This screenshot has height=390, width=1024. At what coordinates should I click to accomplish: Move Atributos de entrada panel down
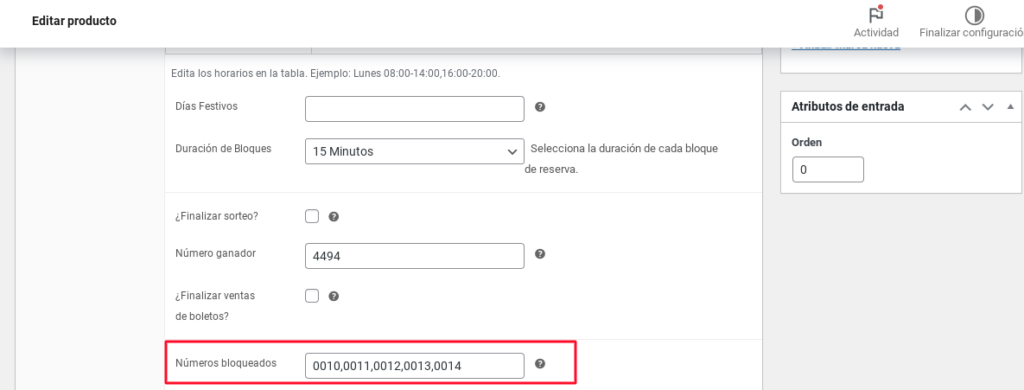[987, 107]
